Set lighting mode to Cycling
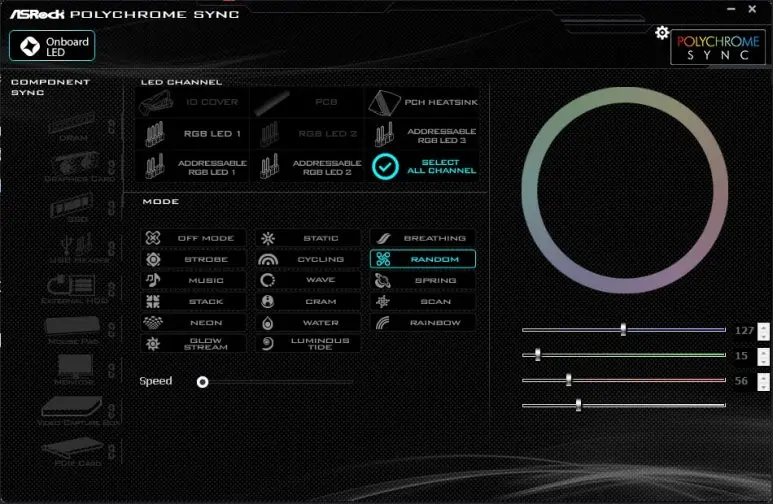Screen dimensions: 773x504 [308, 259]
